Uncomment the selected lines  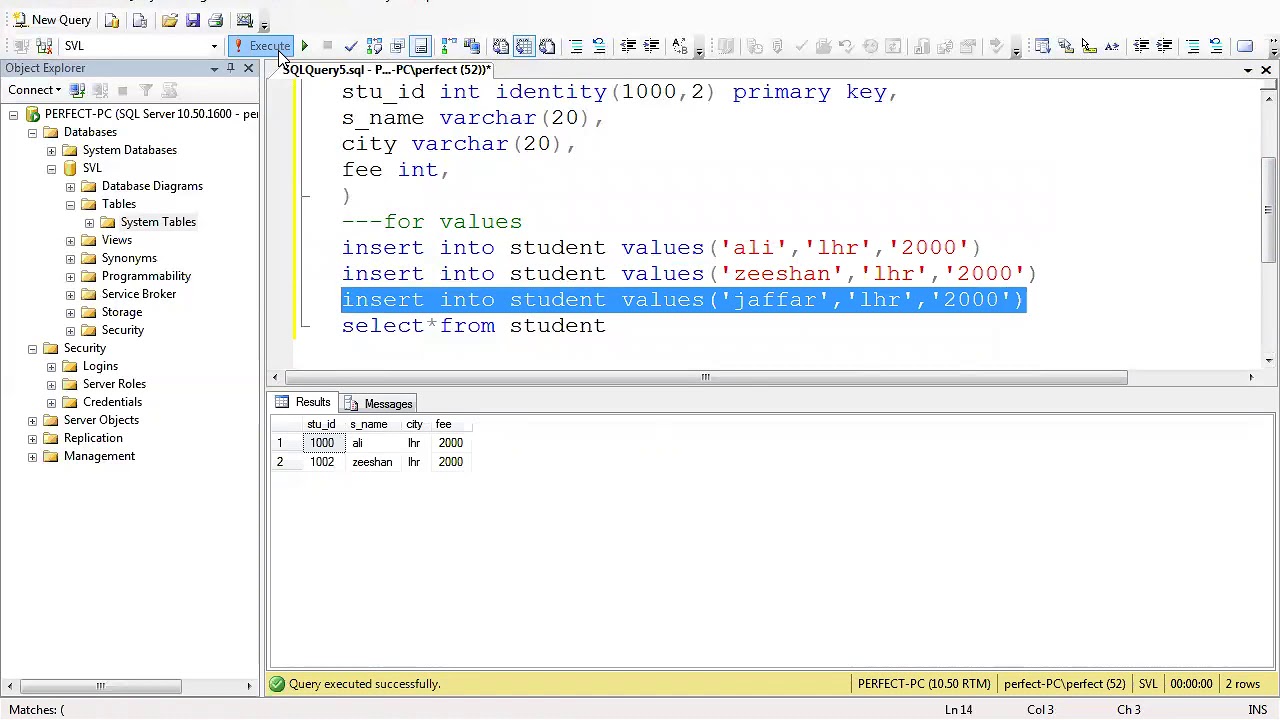coord(598,46)
